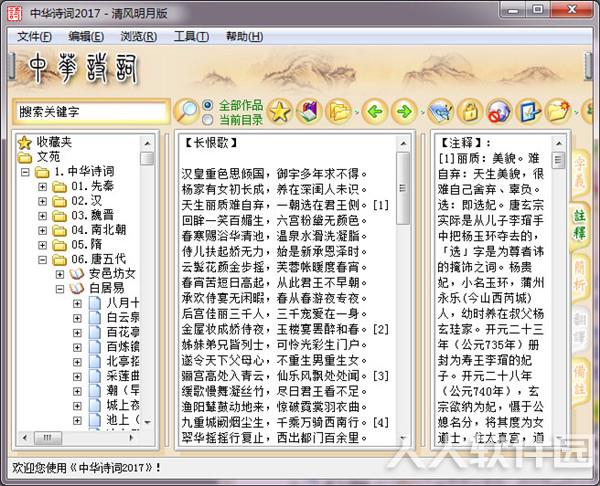
Task: Click the books library toolbar icon
Action: [309, 111]
